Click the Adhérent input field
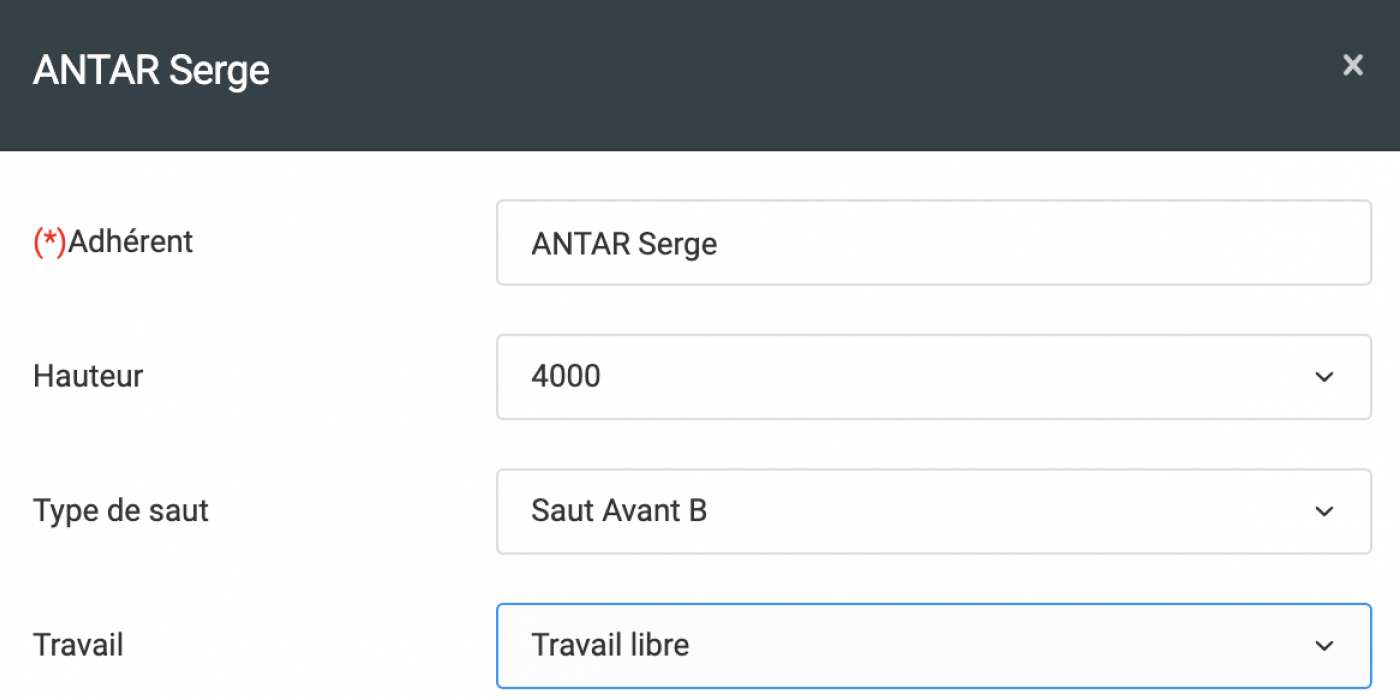Image resolution: width=1400 pixels, height=700 pixels. pos(932,243)
